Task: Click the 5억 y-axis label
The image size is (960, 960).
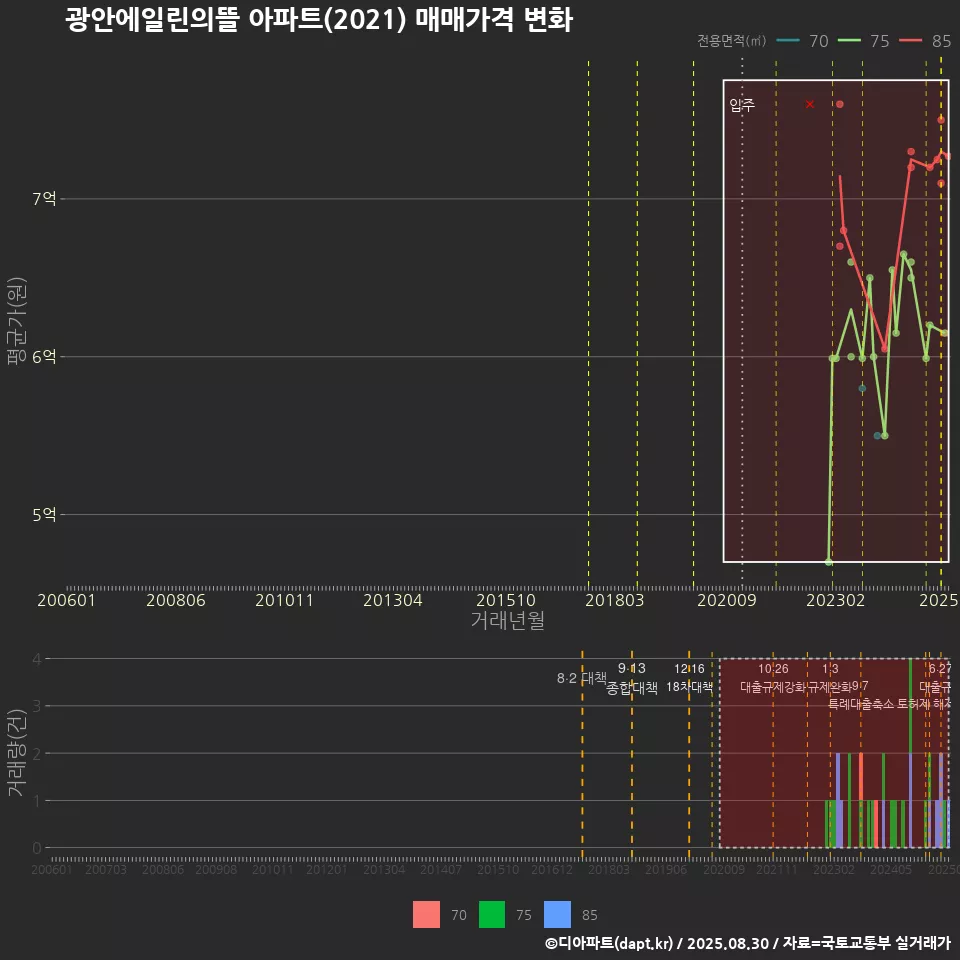Action: tap(44, 514)
